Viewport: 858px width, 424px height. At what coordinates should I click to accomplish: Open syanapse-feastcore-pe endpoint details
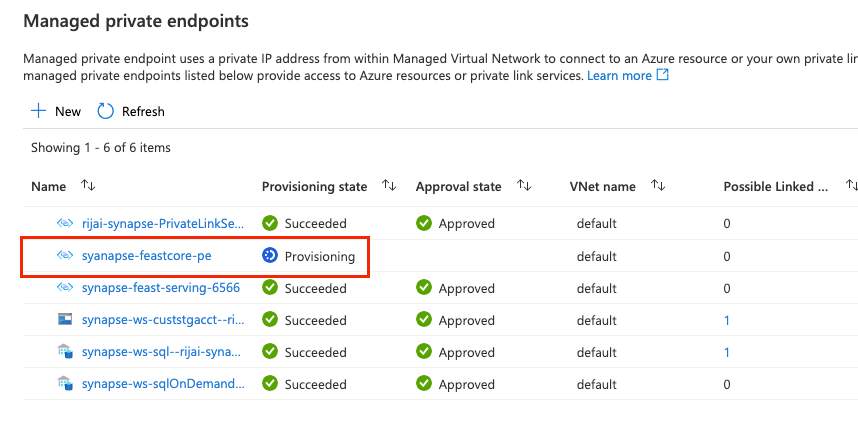pos(147,255)
